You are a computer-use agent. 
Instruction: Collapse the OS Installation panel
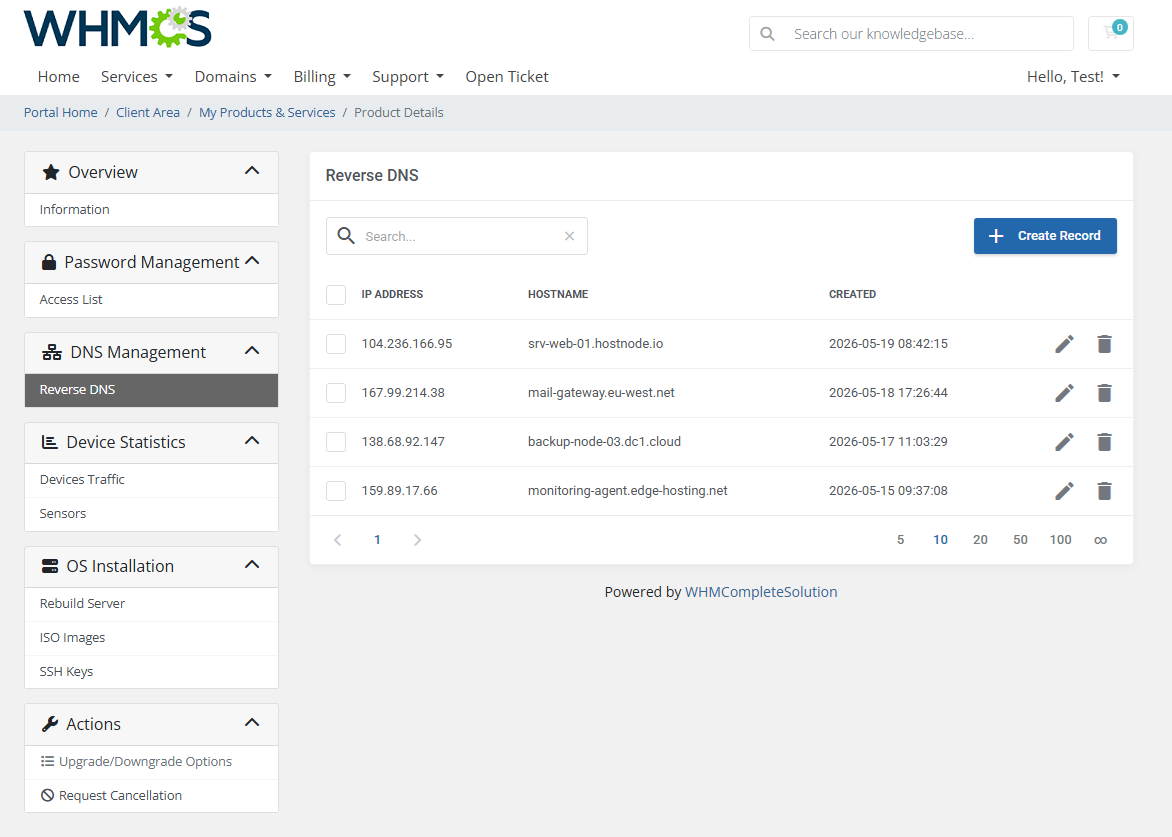[x=252, y=565]
